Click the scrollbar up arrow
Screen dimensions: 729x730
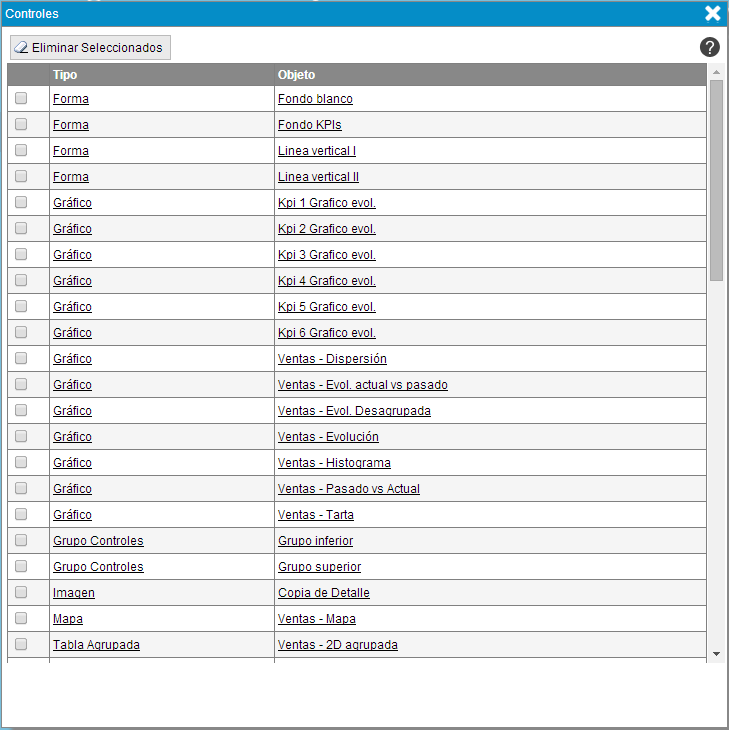coord(716,72)
